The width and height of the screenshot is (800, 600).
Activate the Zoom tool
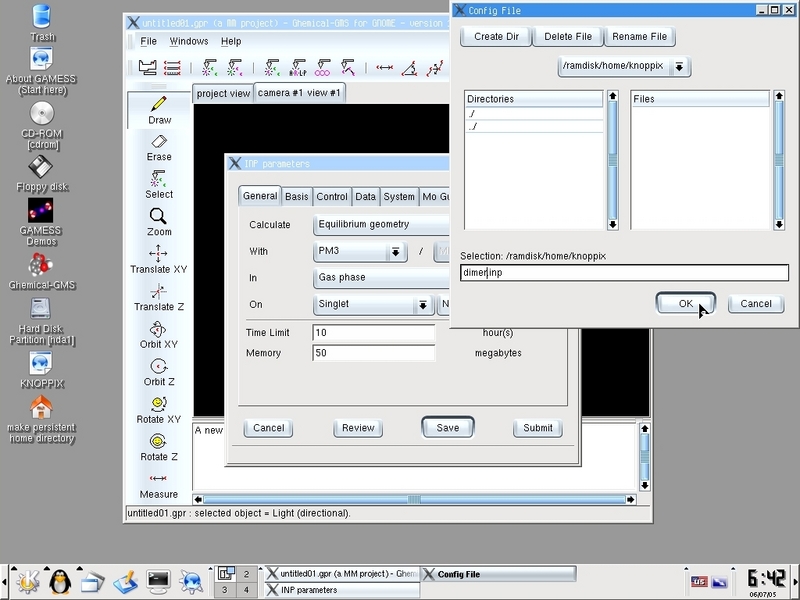click(159, 221)
